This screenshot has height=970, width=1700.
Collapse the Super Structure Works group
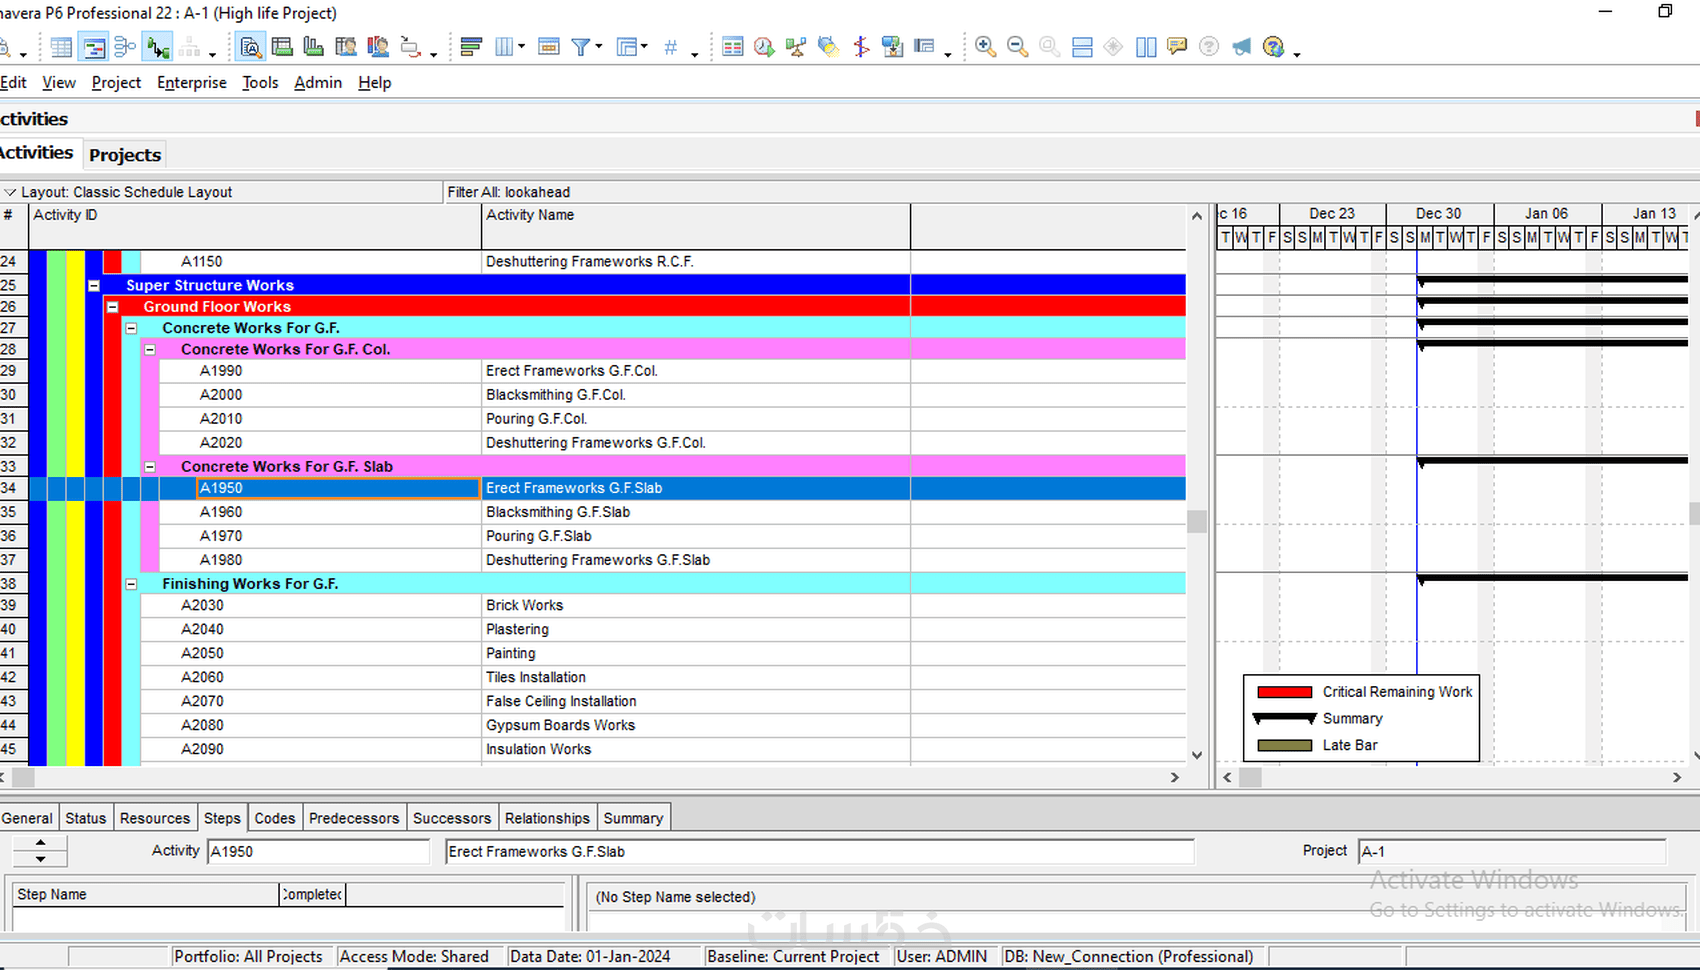[94, 286]
